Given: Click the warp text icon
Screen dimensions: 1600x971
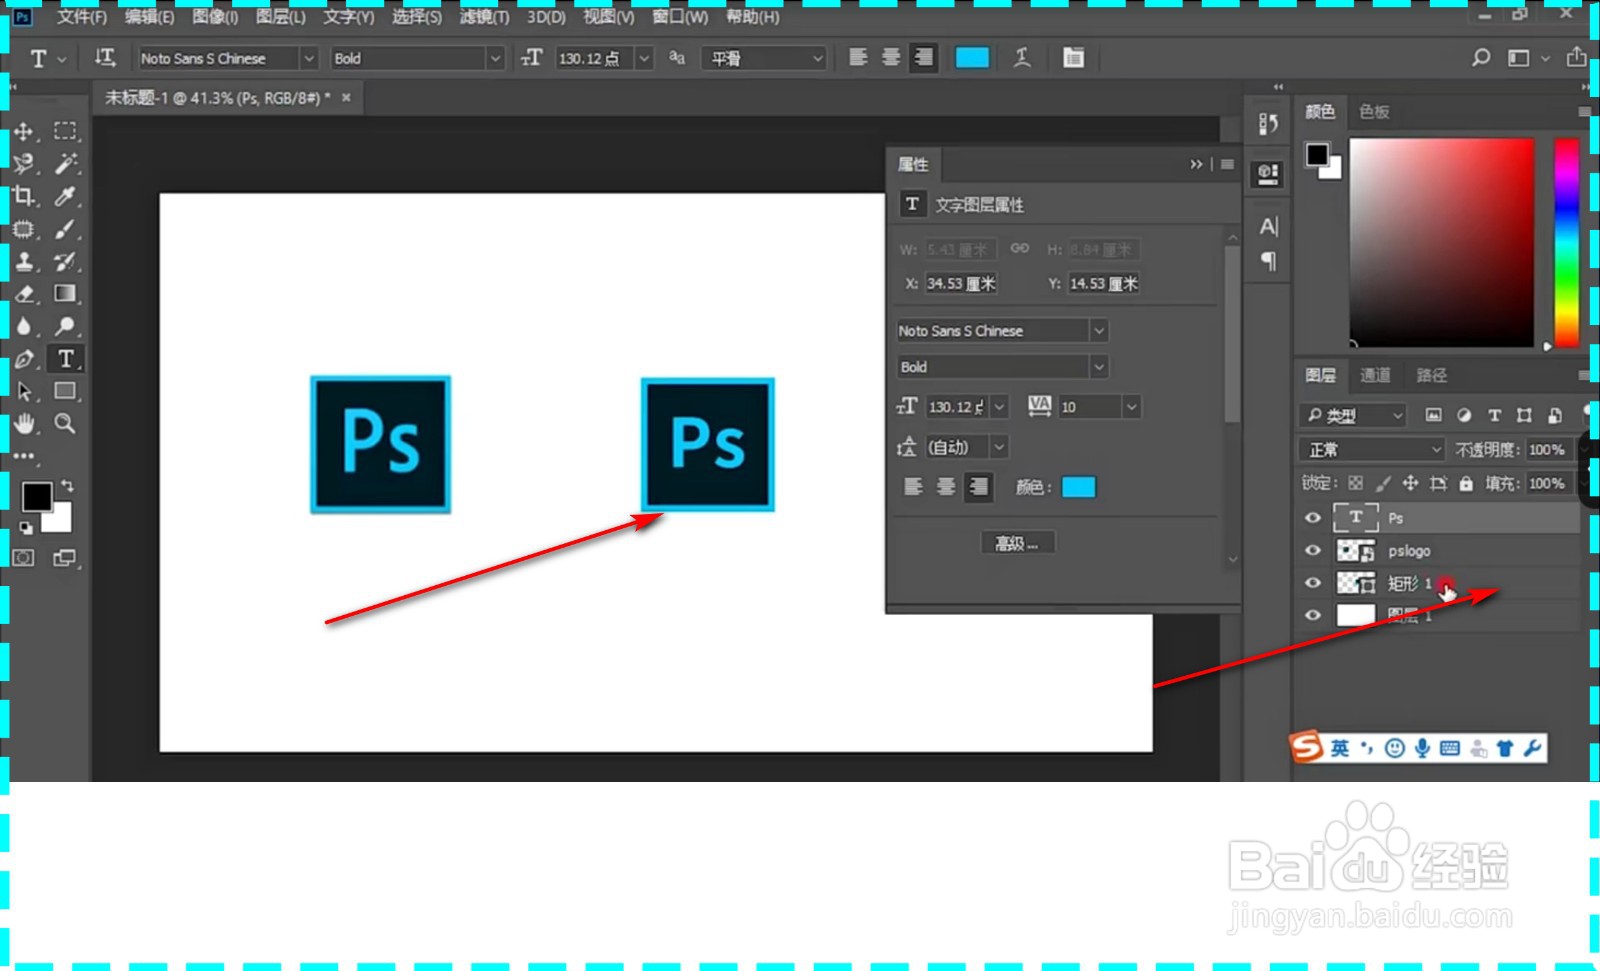Looking at the screenshot, I should [x=1022, y=58].
